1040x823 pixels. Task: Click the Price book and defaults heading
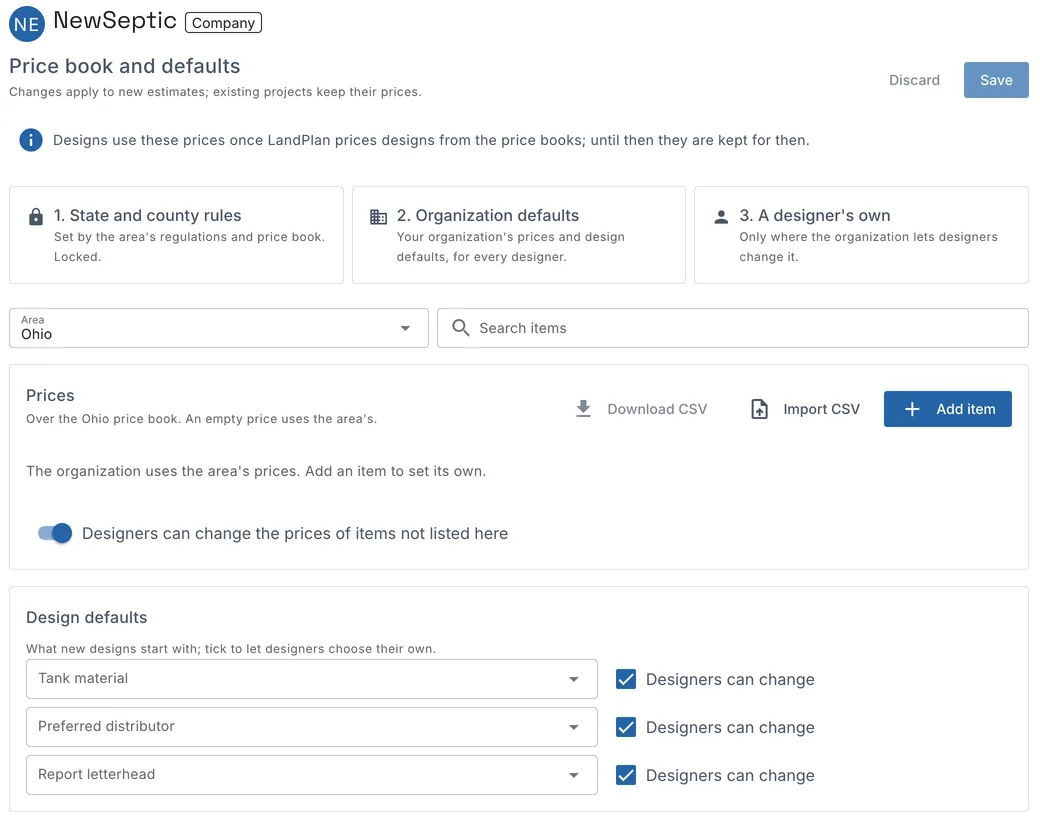(x=125, y=66)
